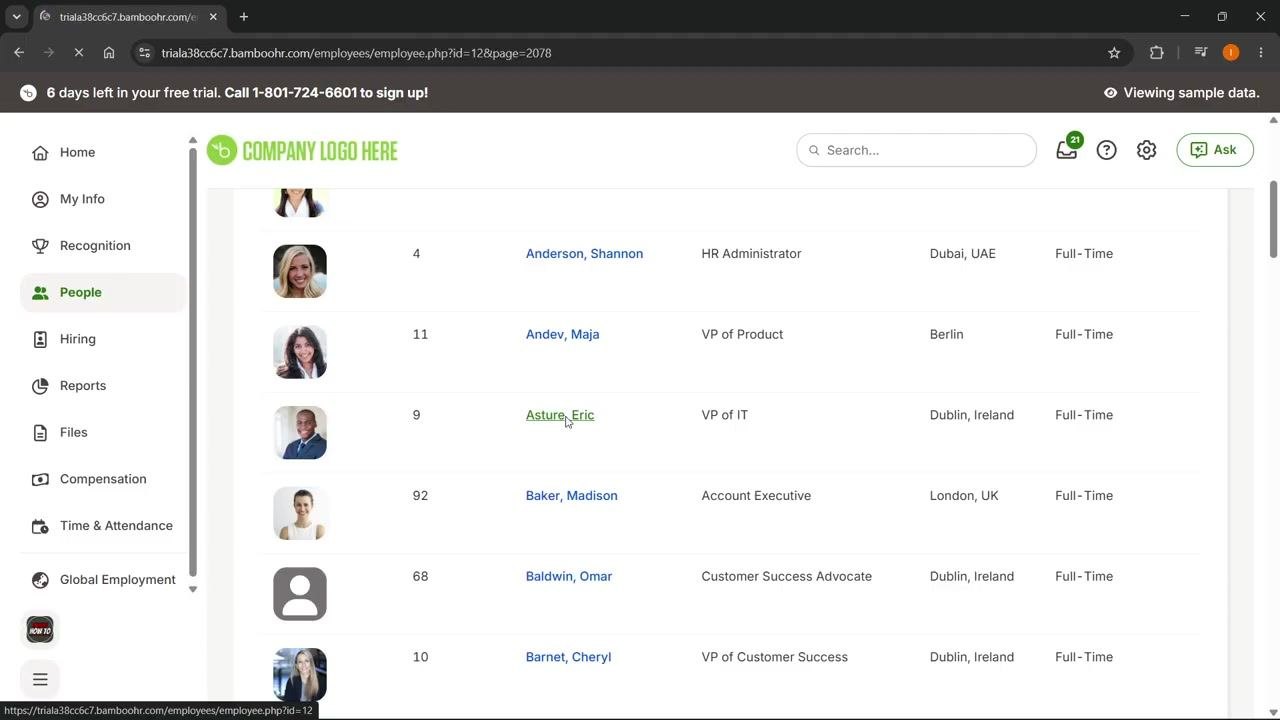Click the address bar URL
Viewport: 1280px width, 720px height.
pos(356,53)
